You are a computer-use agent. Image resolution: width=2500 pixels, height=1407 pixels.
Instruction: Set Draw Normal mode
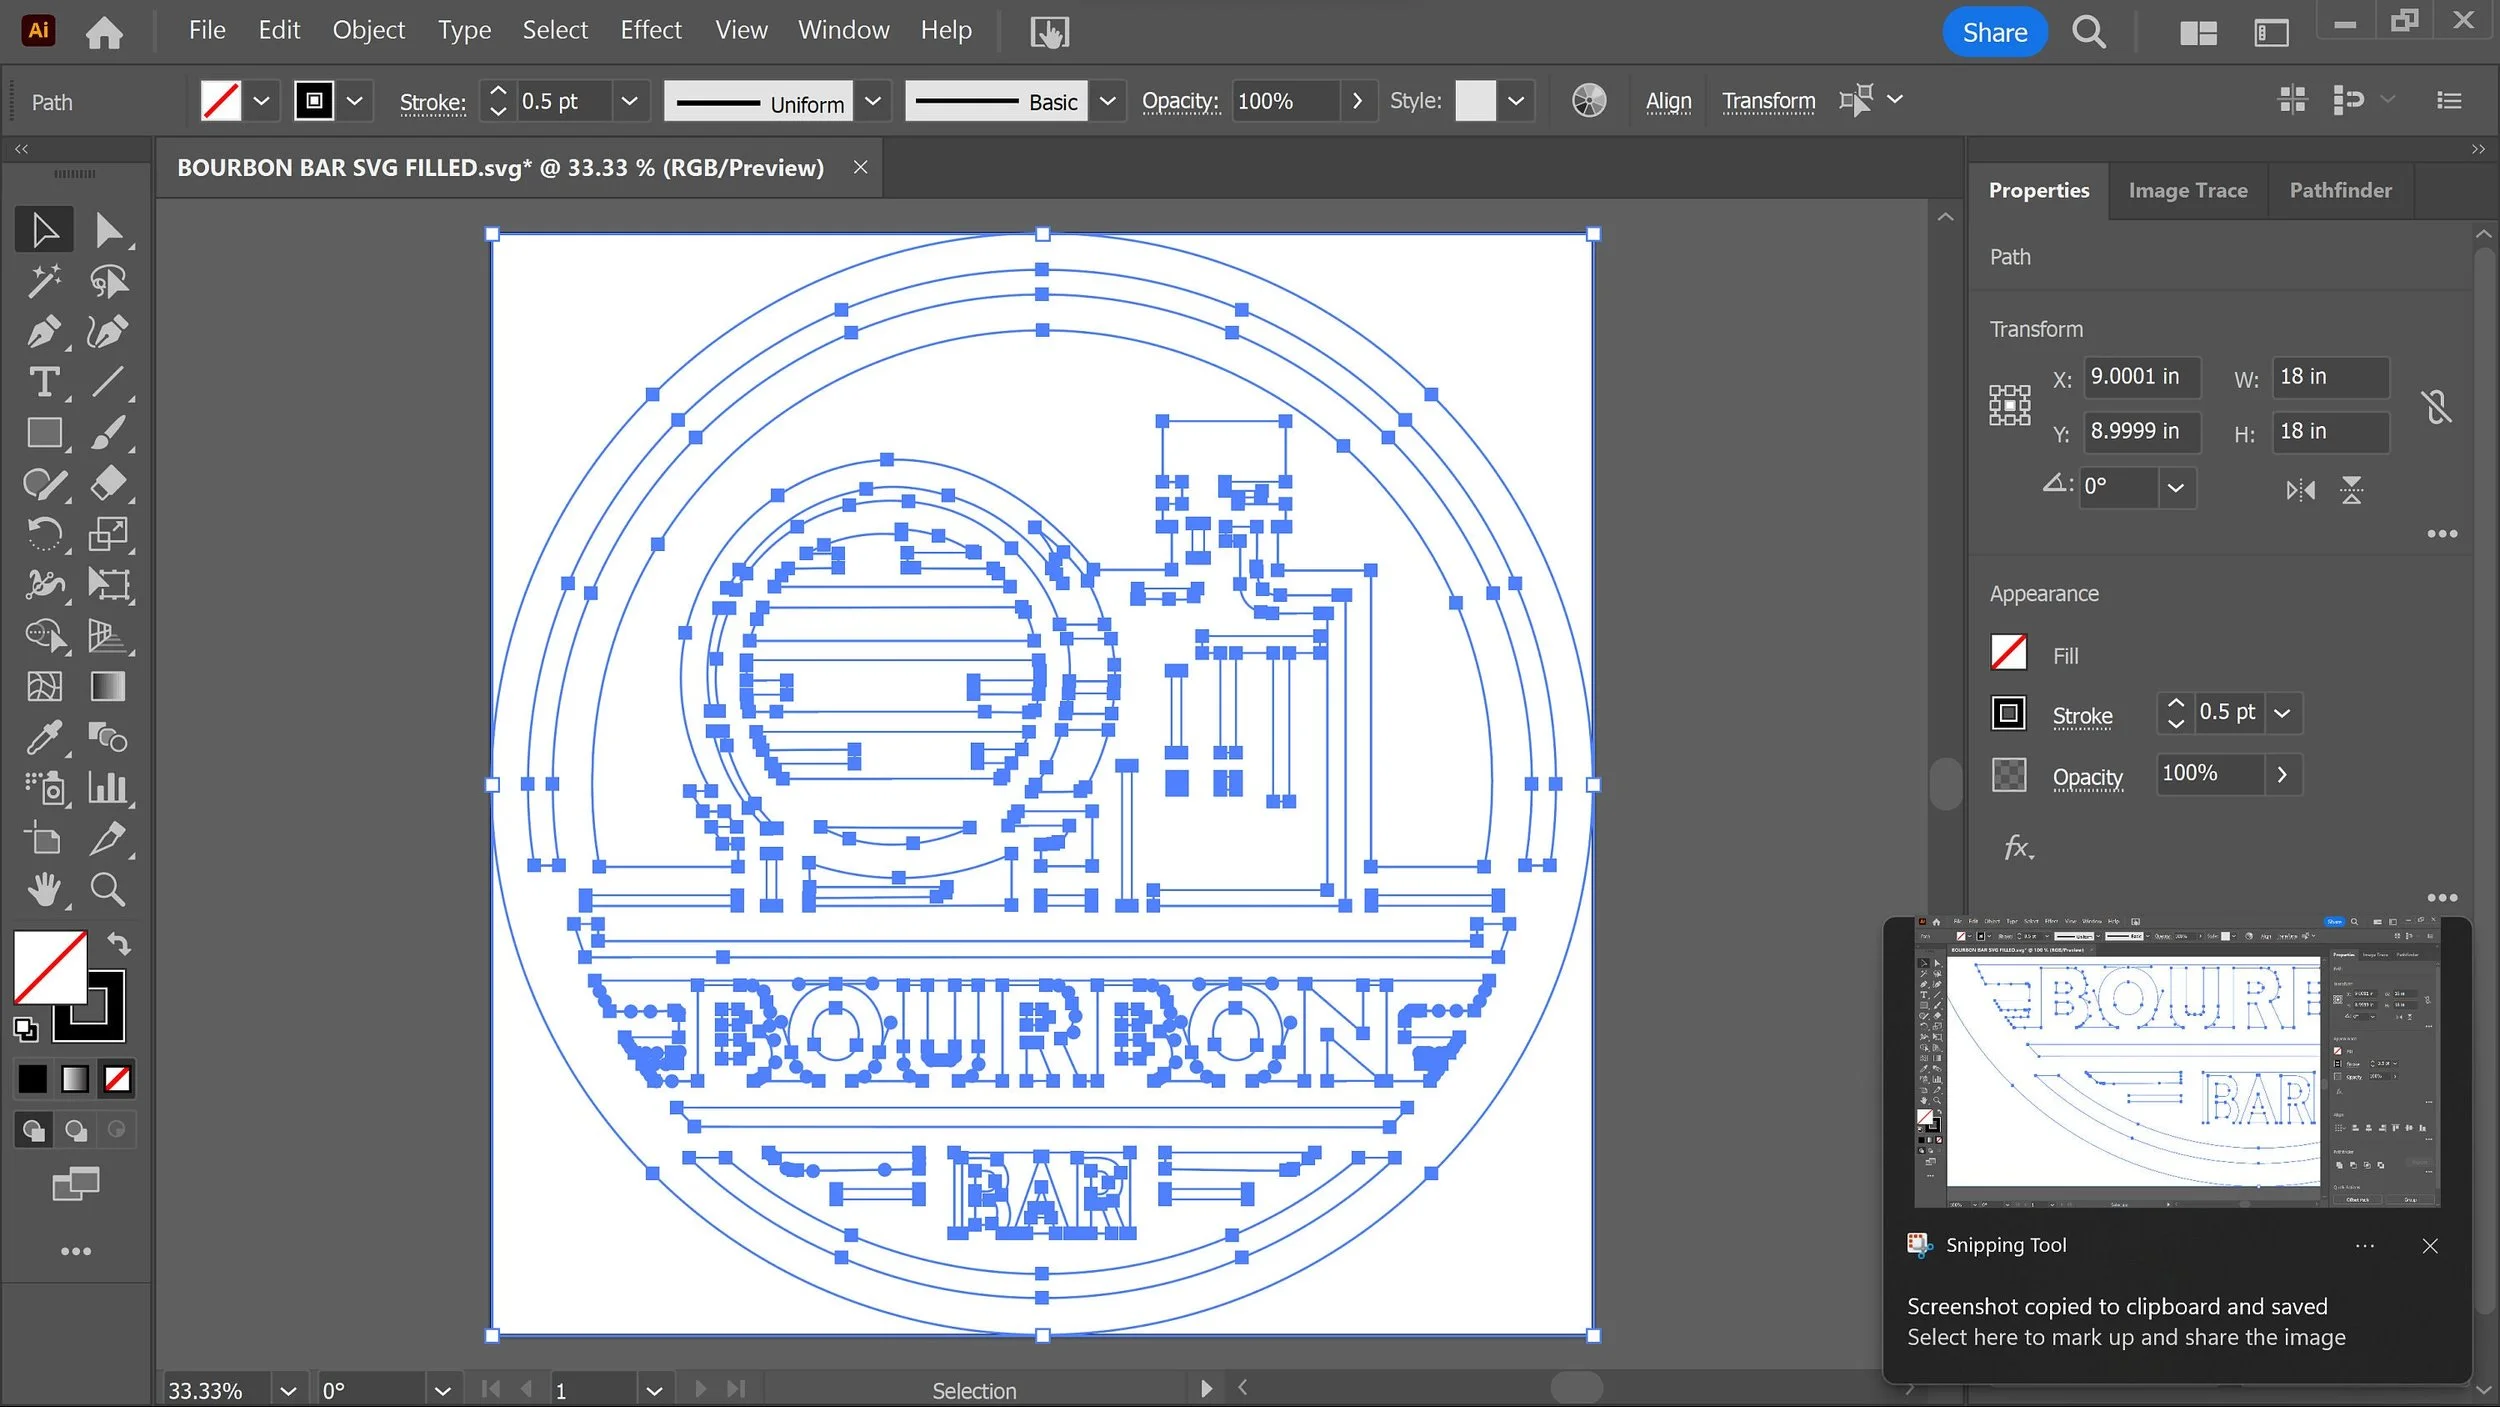[x=33, y=1130]
